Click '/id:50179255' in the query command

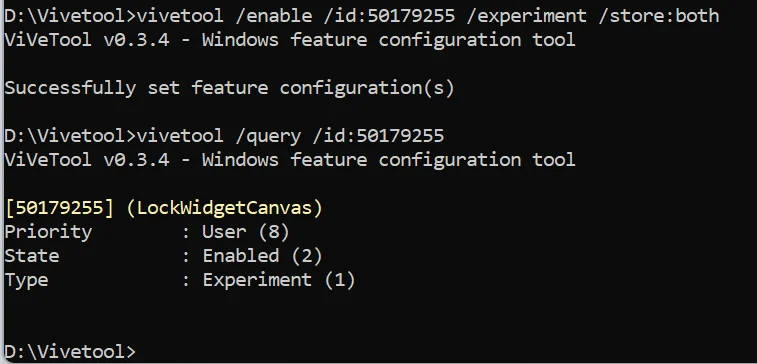(378, 136)
